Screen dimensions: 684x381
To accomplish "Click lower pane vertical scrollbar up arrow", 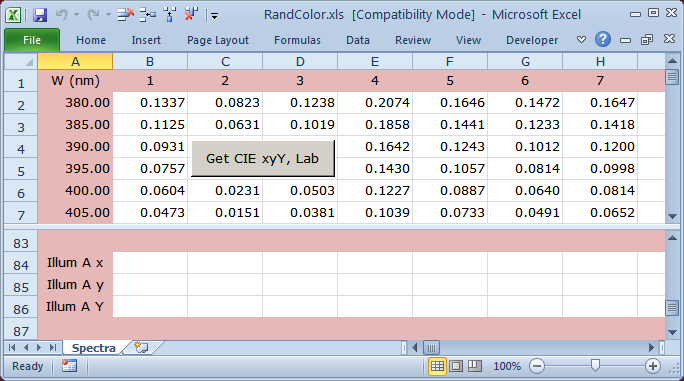I will 672,238.
